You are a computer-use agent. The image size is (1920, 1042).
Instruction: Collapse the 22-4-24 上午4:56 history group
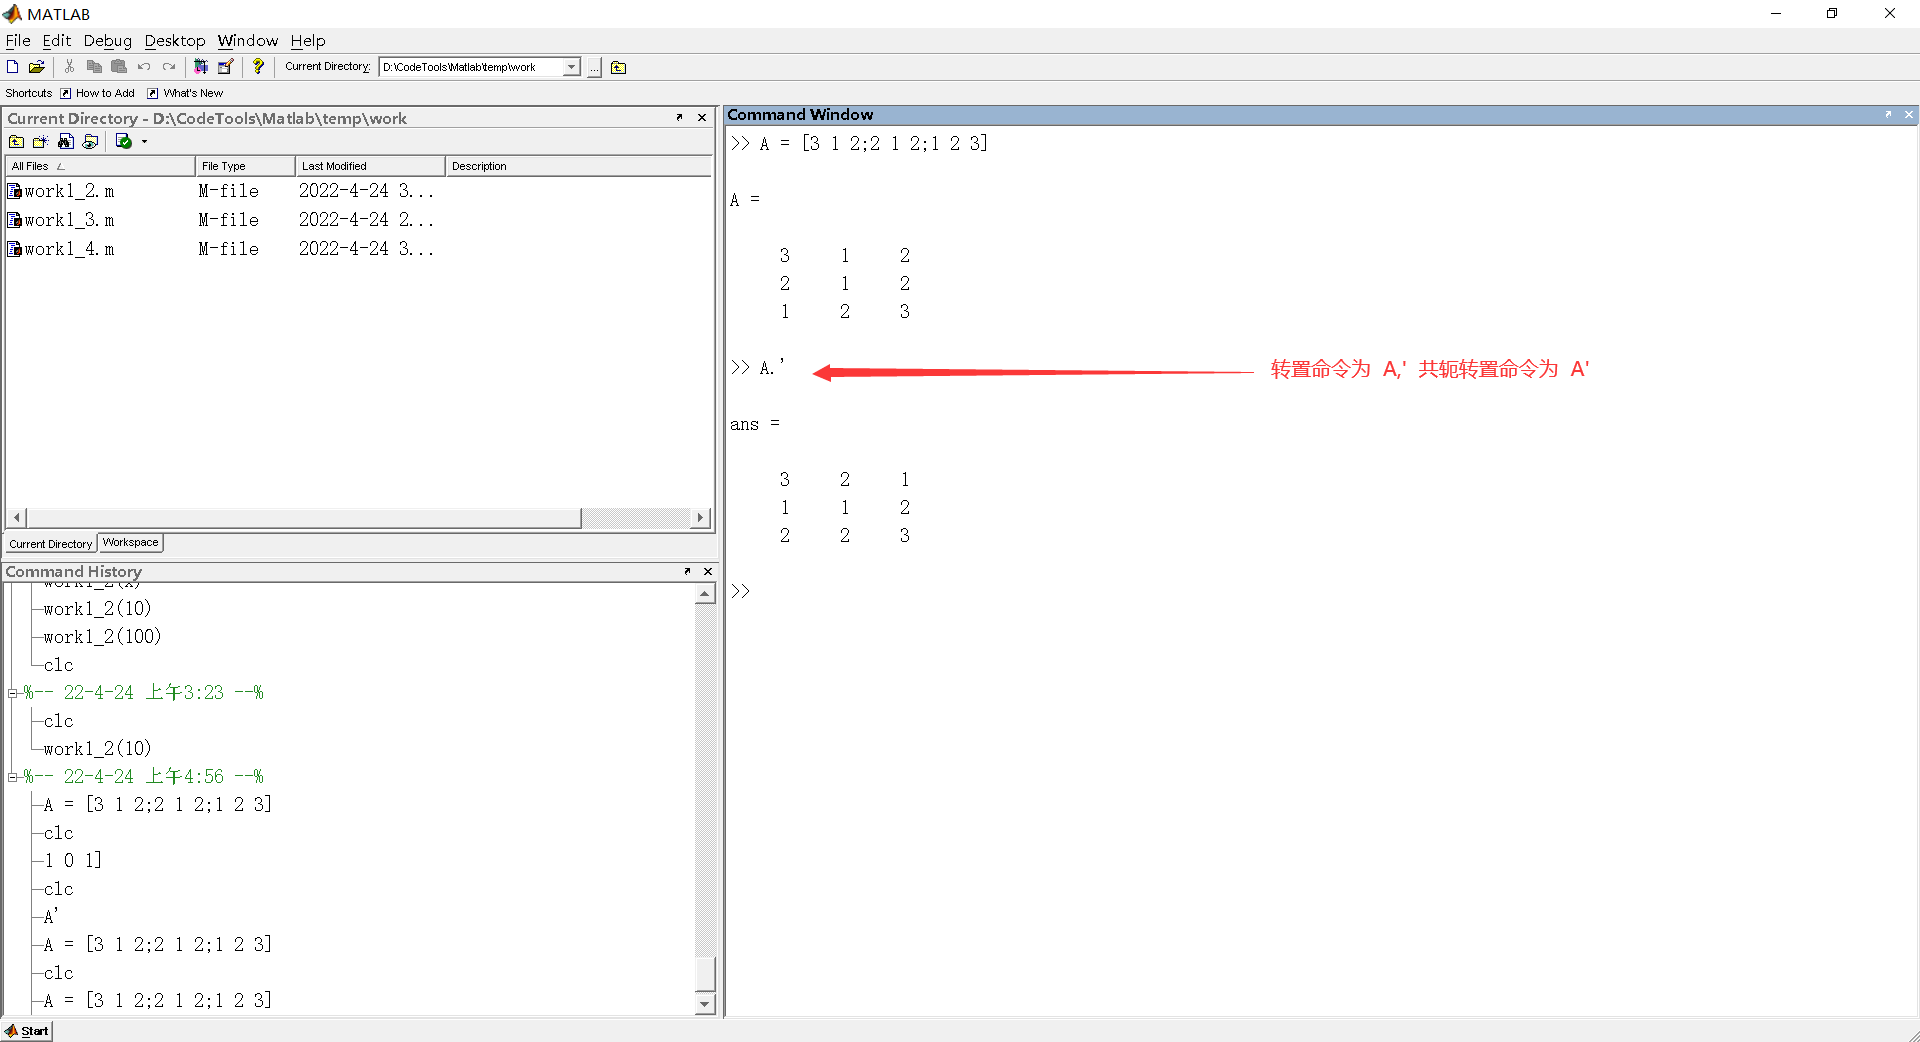13,777
